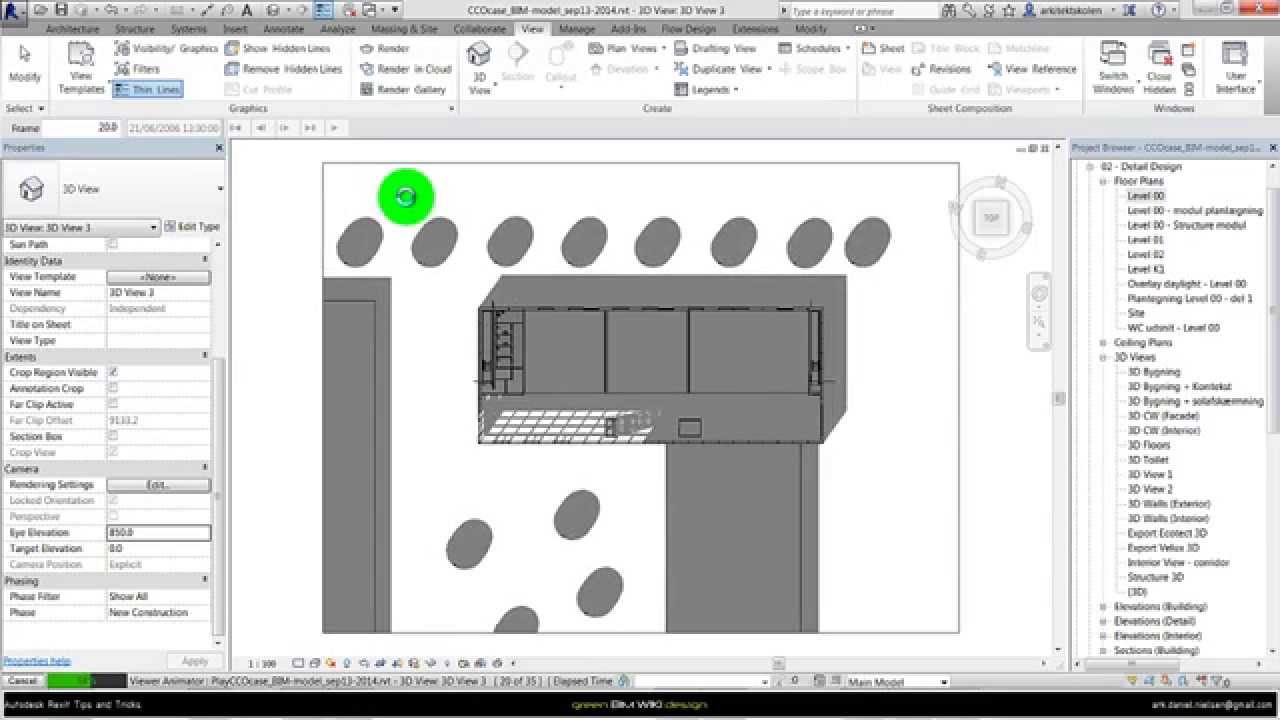Click the play animation button

334,128
